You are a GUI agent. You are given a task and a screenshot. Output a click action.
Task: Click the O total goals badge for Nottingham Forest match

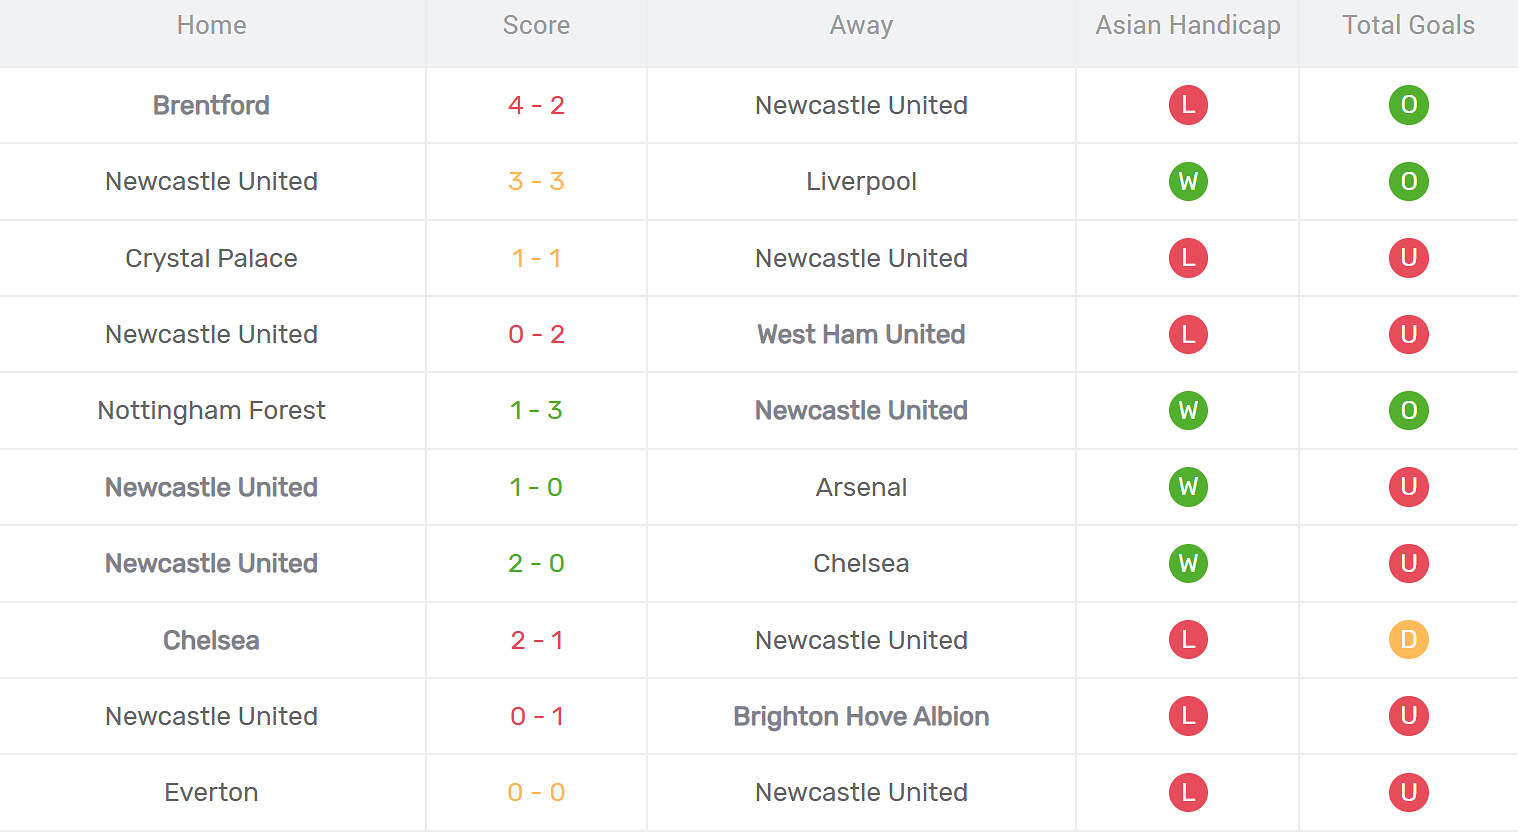pos(1408,411)
